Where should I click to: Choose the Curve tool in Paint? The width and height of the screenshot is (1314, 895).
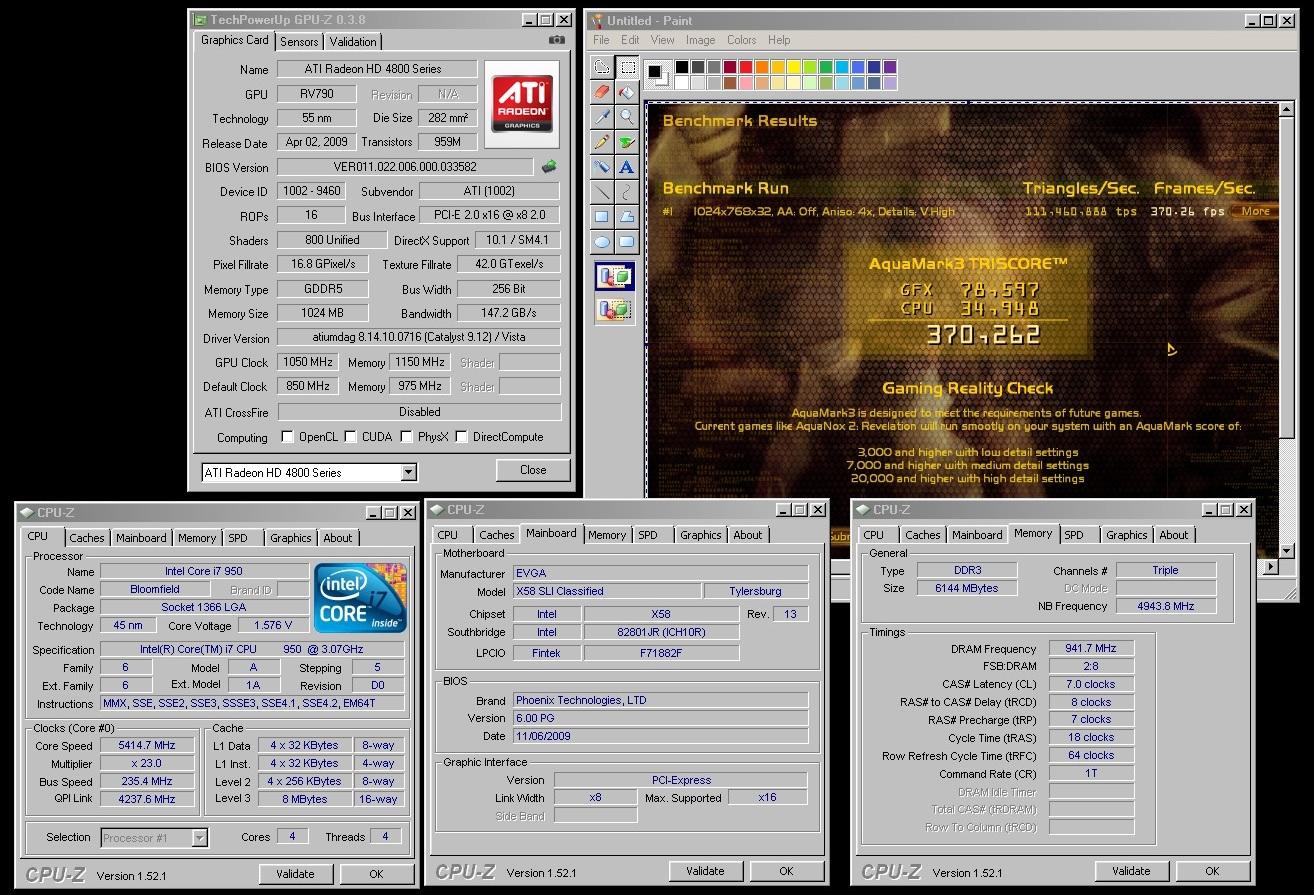627,192
